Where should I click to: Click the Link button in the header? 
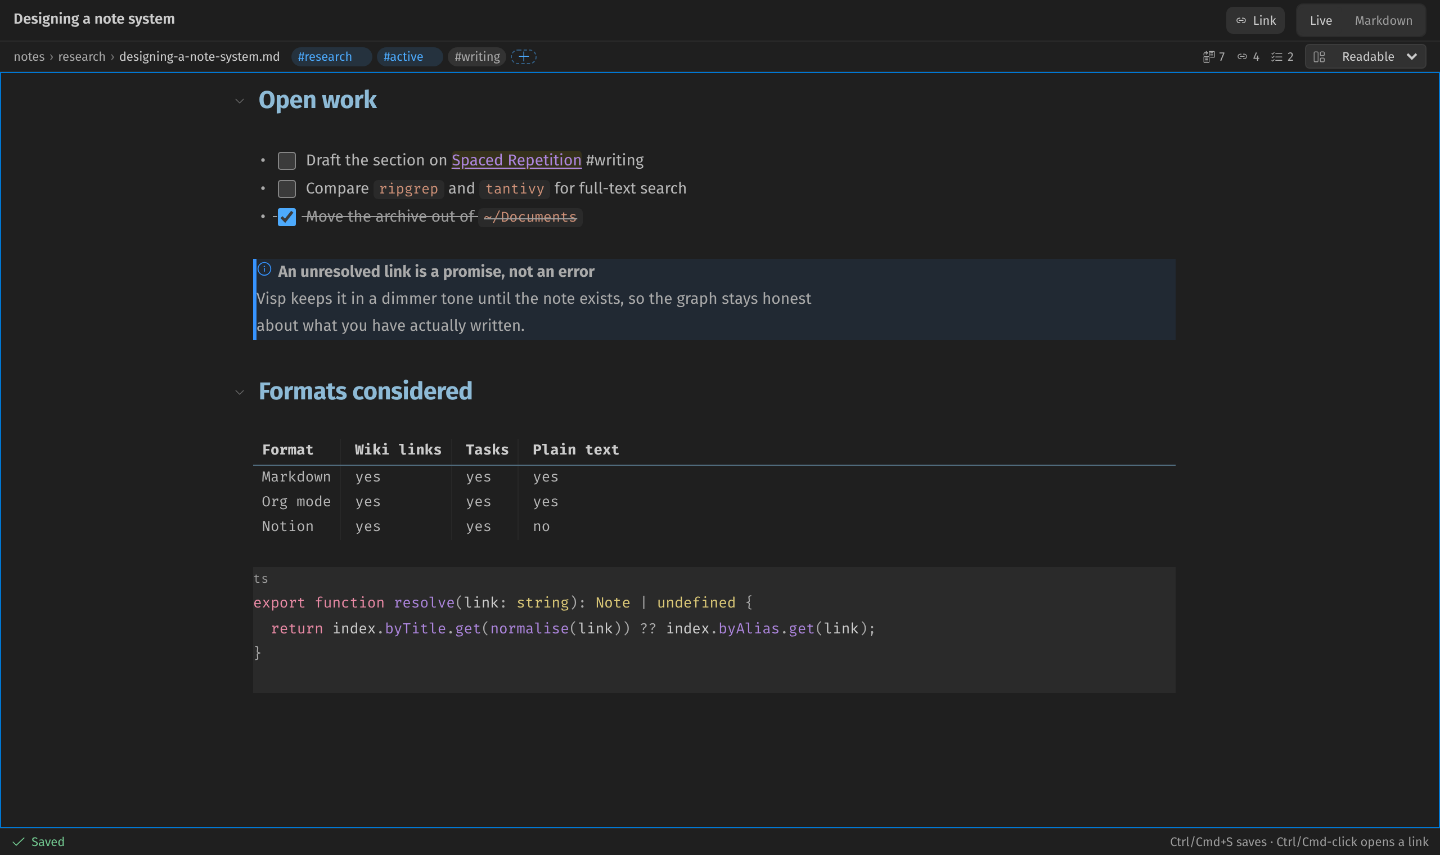pyautogui.click(x=1255, y=20)
